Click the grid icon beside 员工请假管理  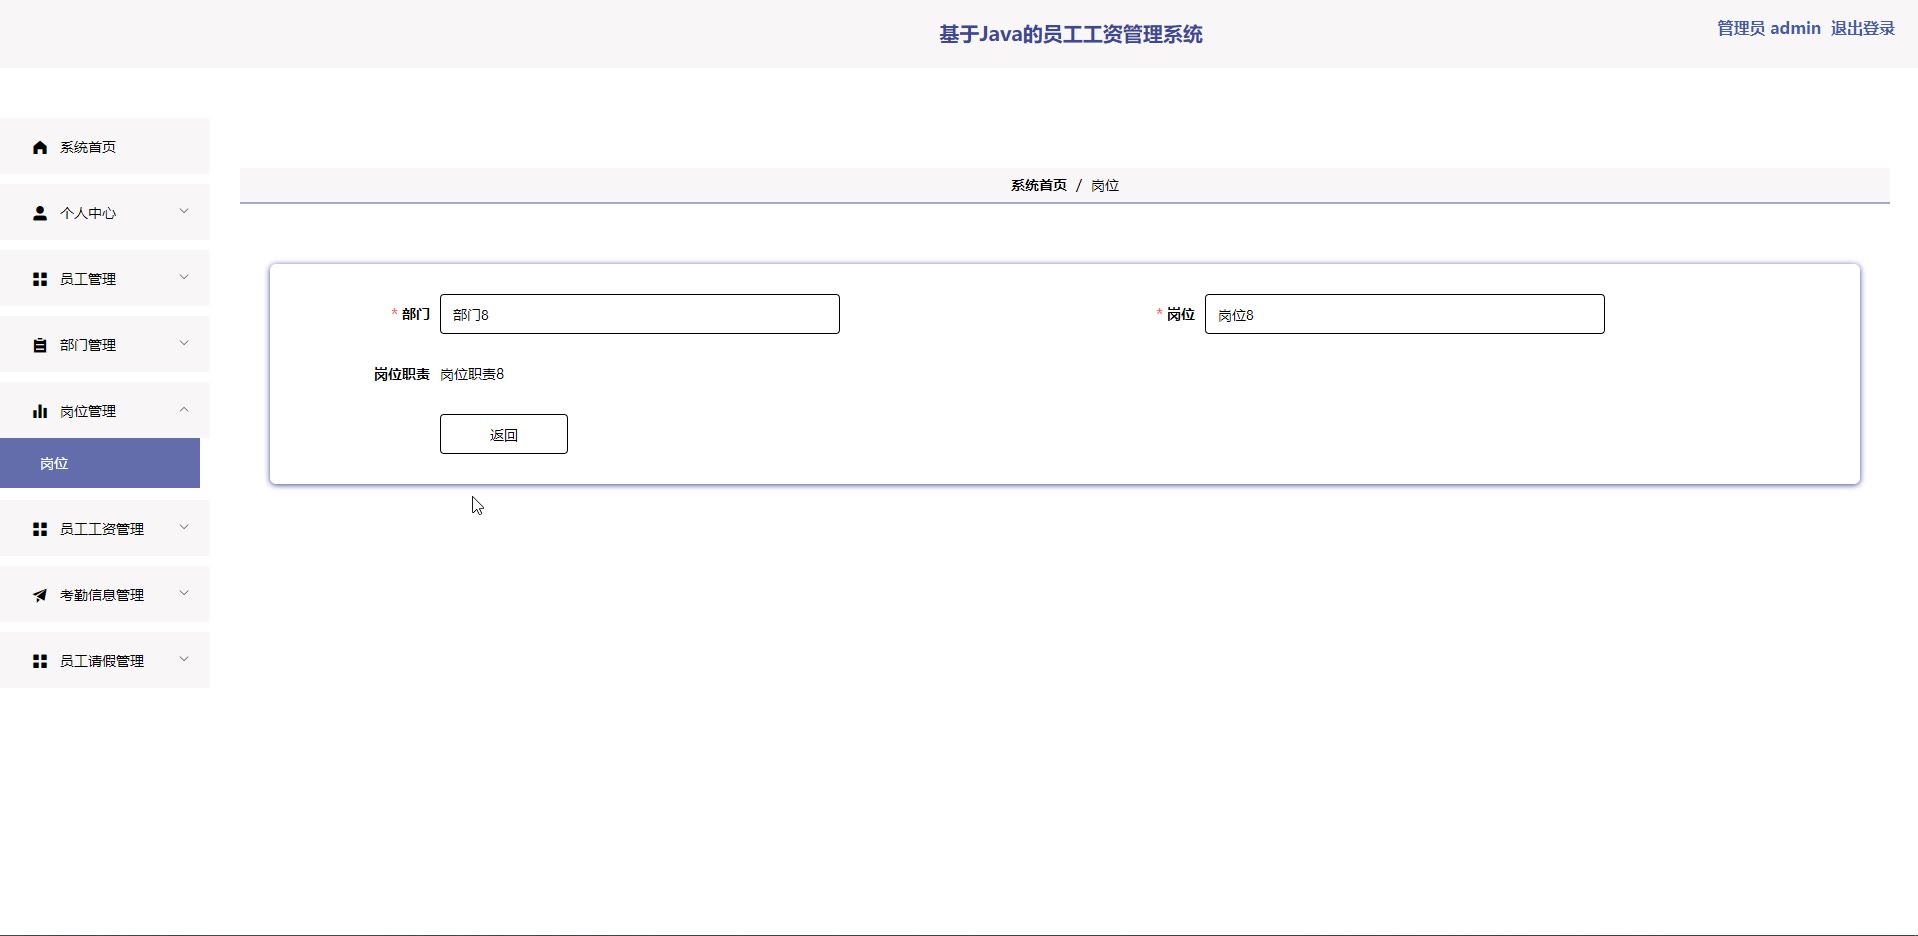click(x=40, y=661)
